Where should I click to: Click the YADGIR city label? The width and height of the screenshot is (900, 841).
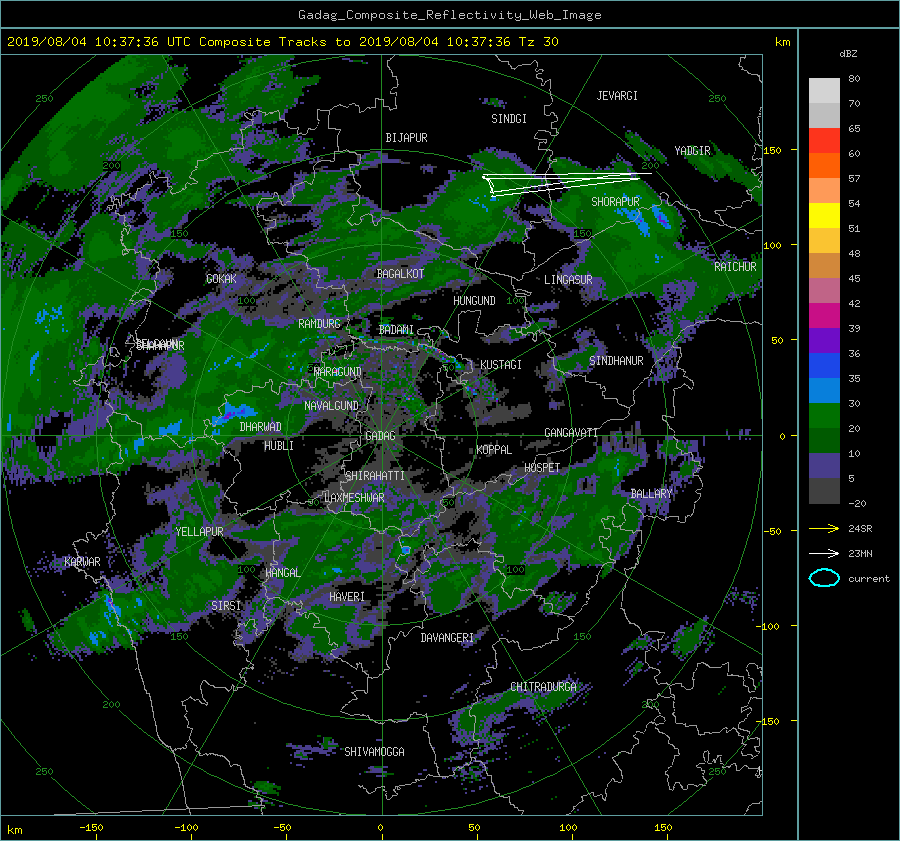coord(692,151)
